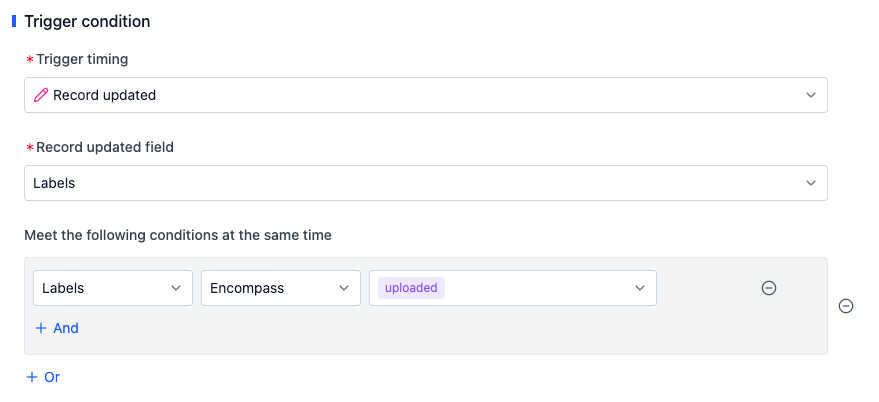Click the chevron inside the Encompass dropdown
This screenshot has height=402, width=879.
coord(344,288)
